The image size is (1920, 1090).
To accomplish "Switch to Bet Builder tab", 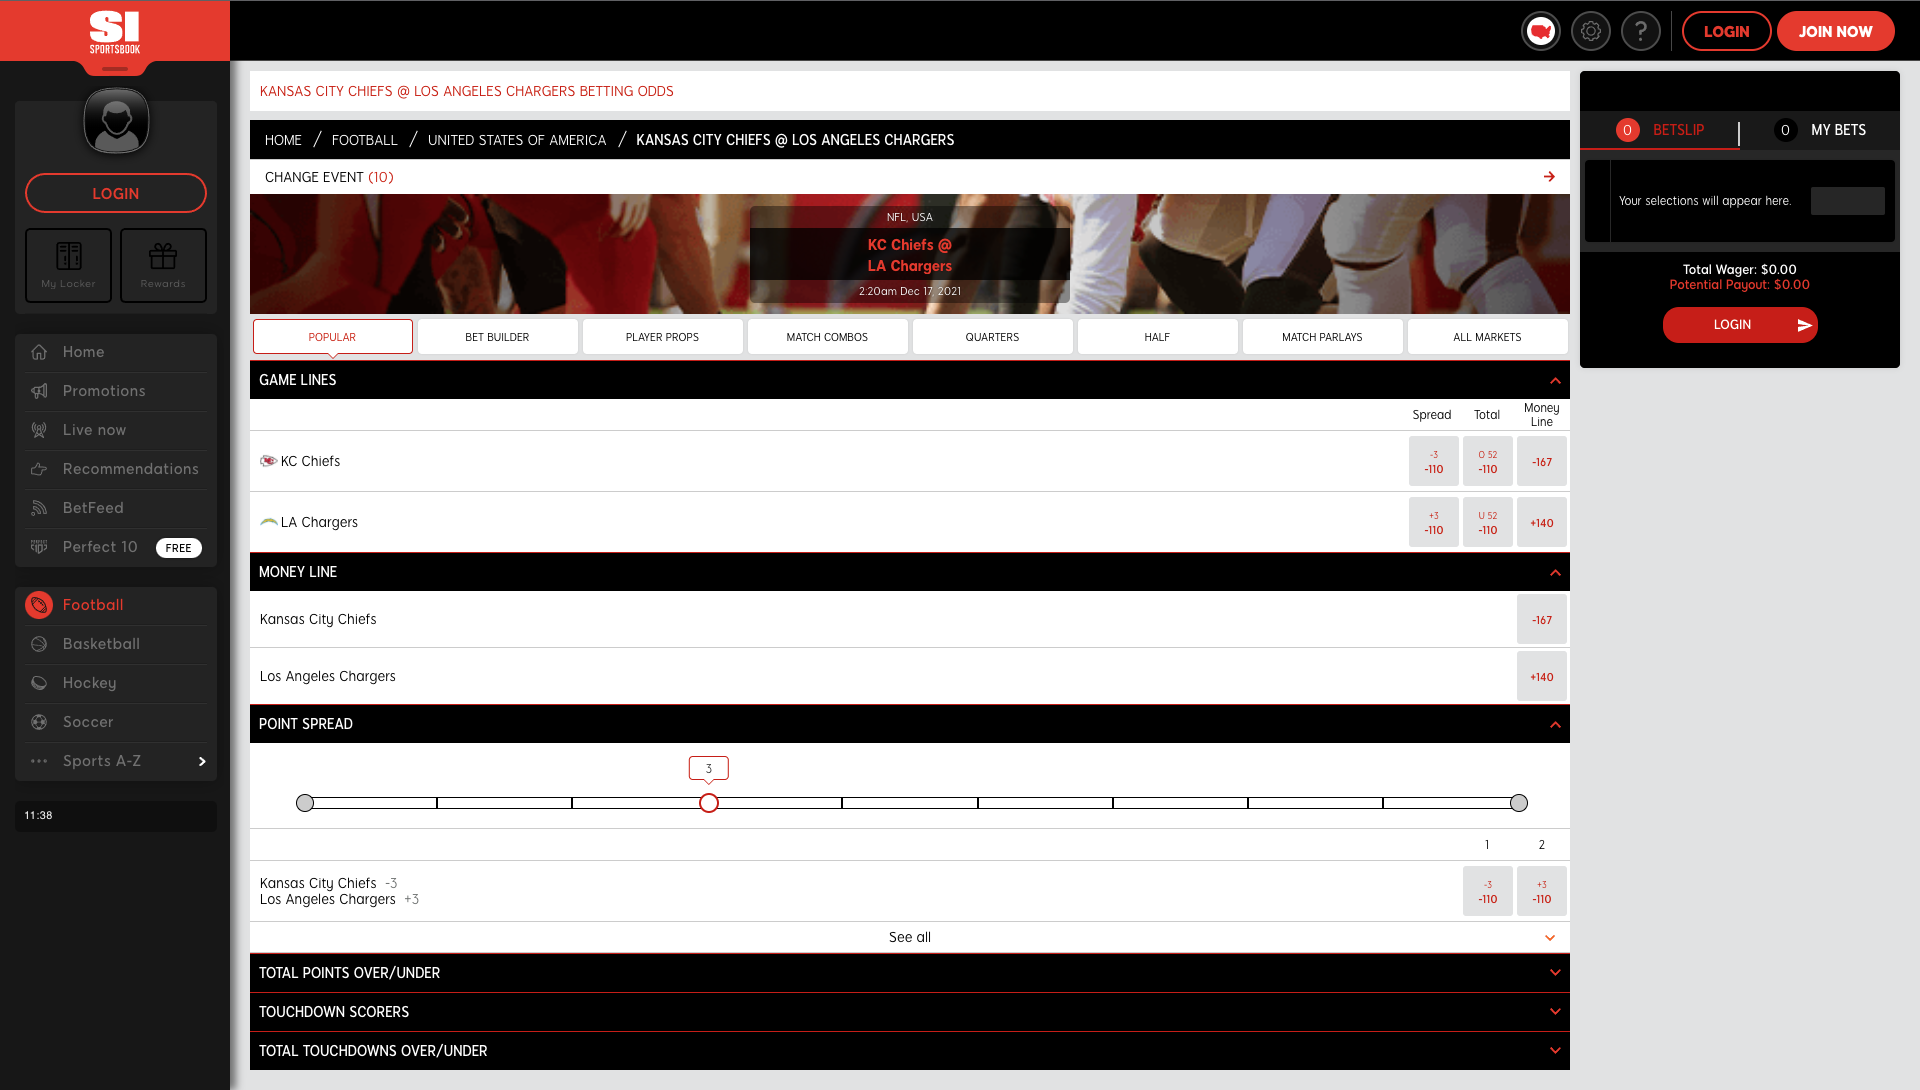I will coord(497,337).
